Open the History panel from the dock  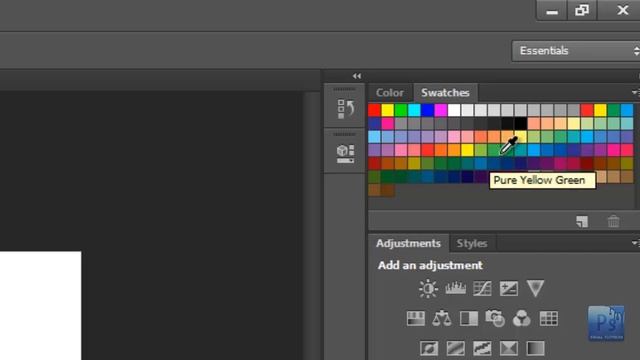pyautogui.click(x=345, y=109)
